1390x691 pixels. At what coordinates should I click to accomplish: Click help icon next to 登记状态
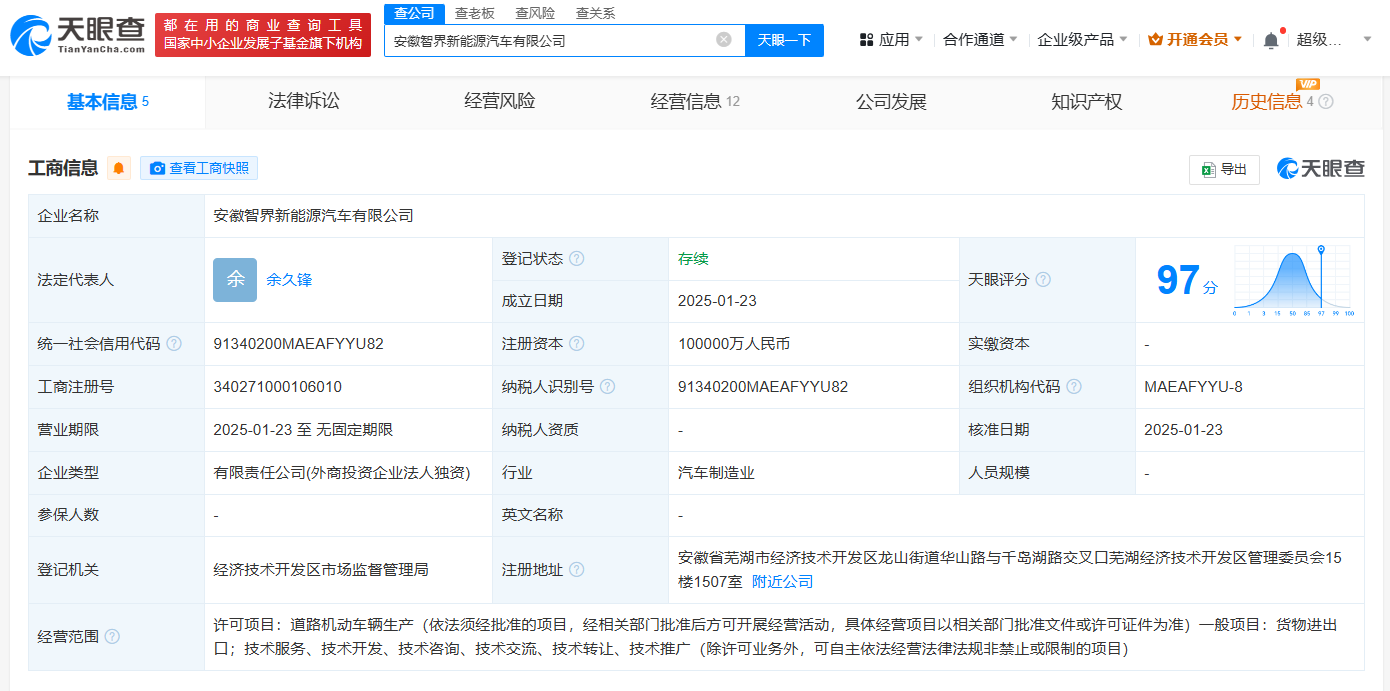(x=577, y=259)
